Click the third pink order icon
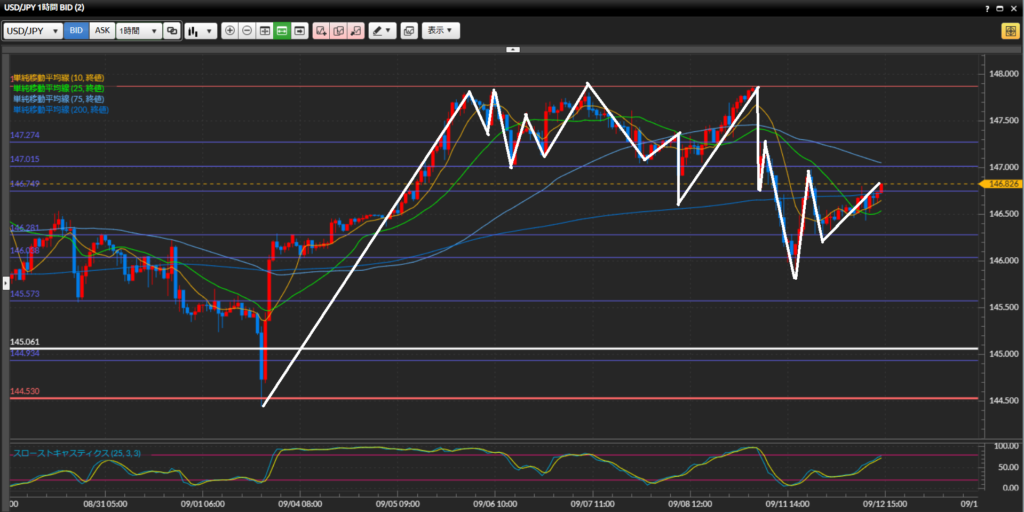The image size is (1024, 512). (354, 31)
